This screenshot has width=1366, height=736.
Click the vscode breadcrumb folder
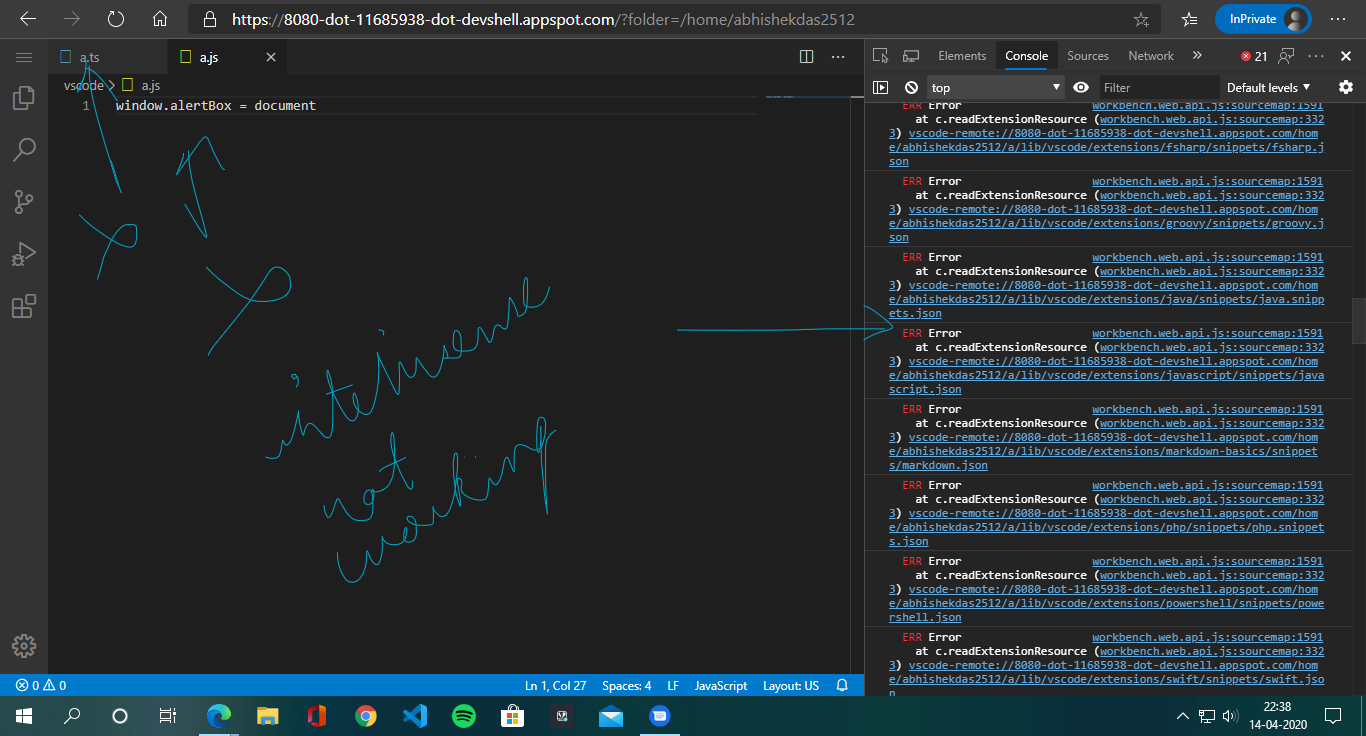click(x=83, y=86)
